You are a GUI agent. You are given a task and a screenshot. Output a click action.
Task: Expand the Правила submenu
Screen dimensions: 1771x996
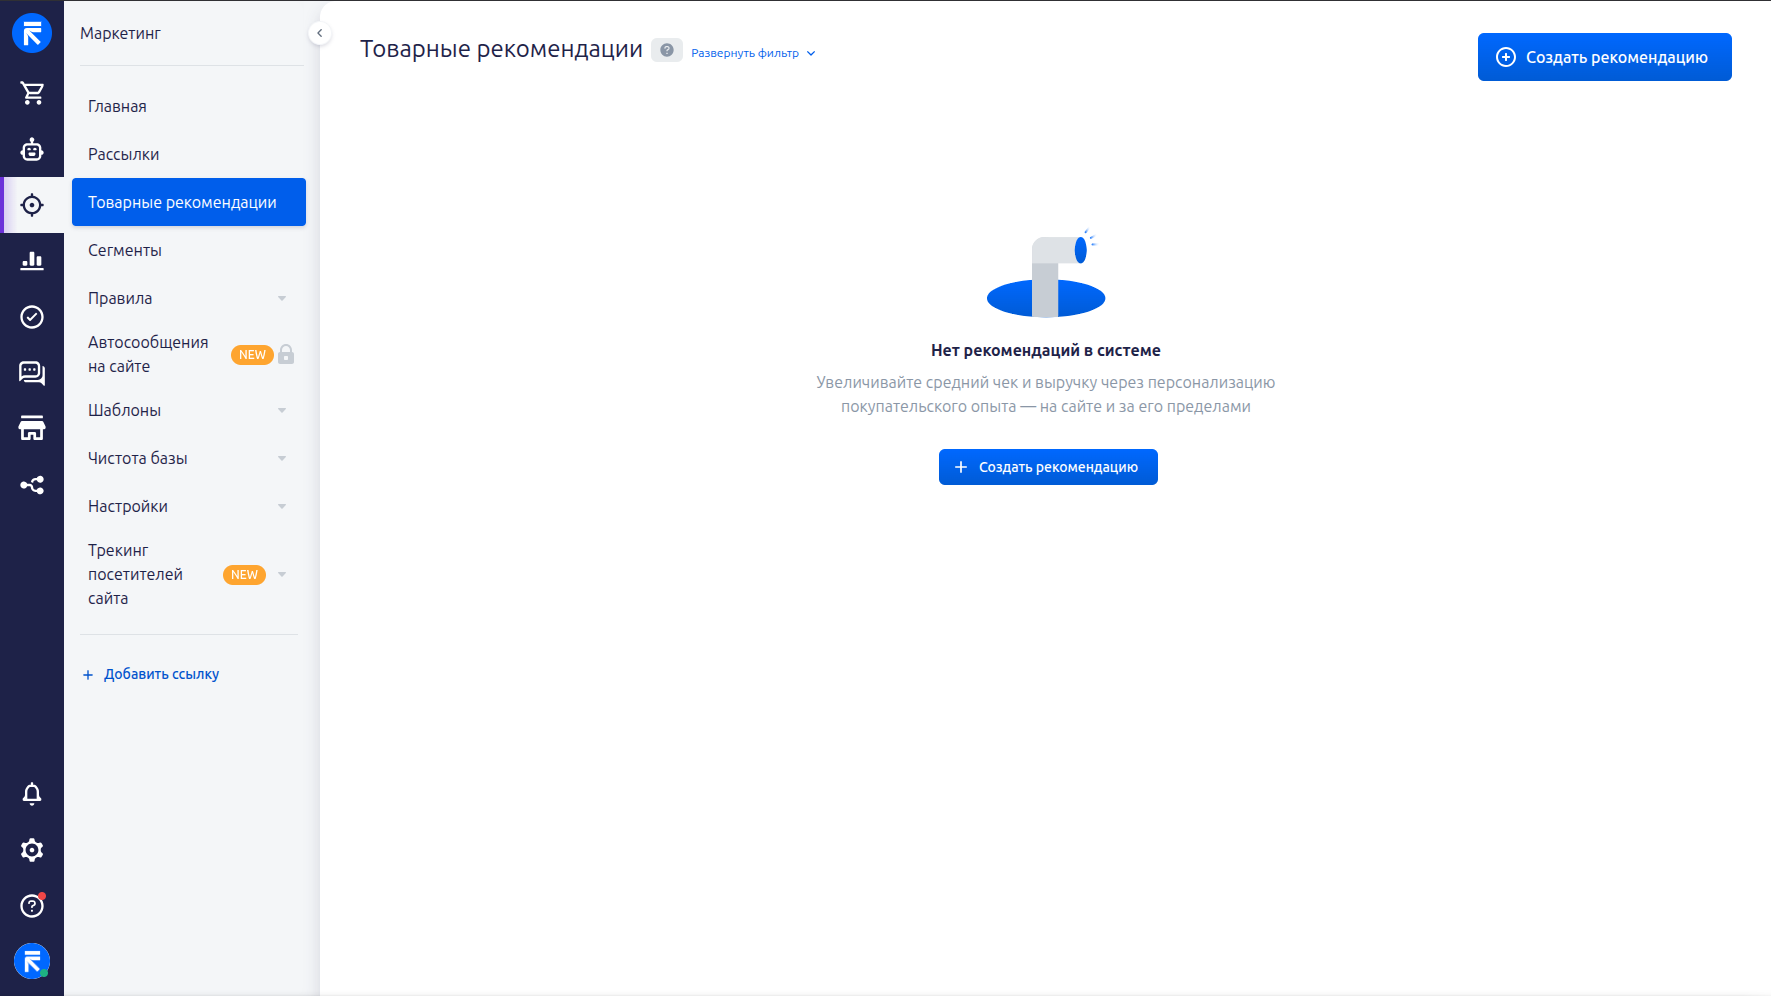pyautogui.click(x=282, y=299)
